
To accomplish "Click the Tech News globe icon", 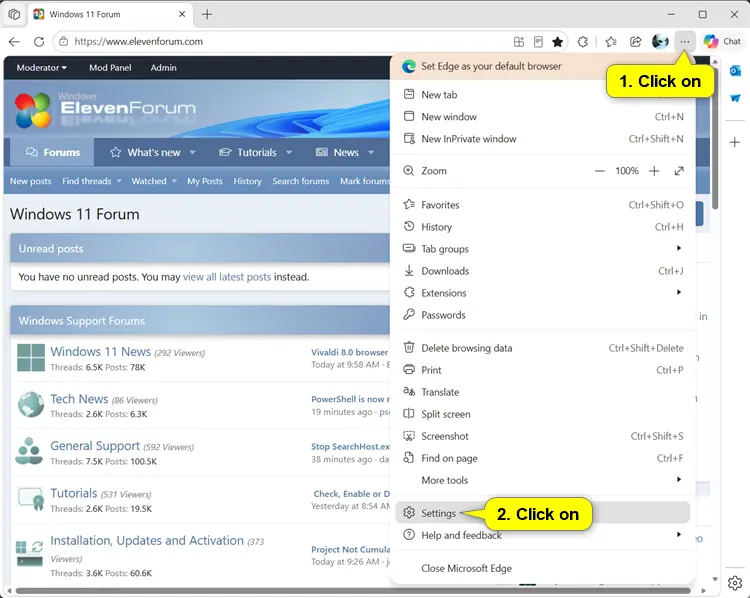I will coord(31,404).
